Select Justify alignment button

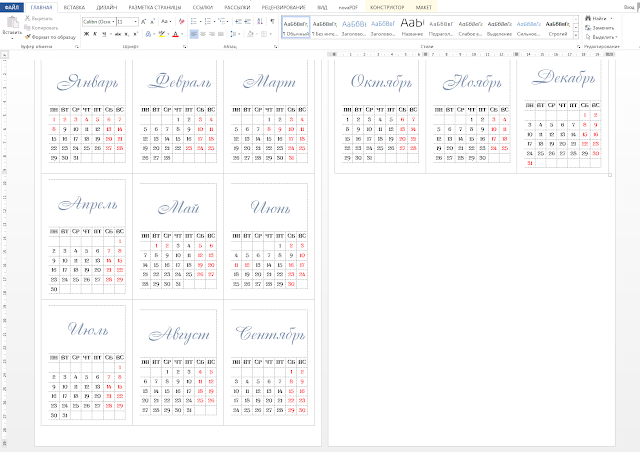click(x=221, y=34)
